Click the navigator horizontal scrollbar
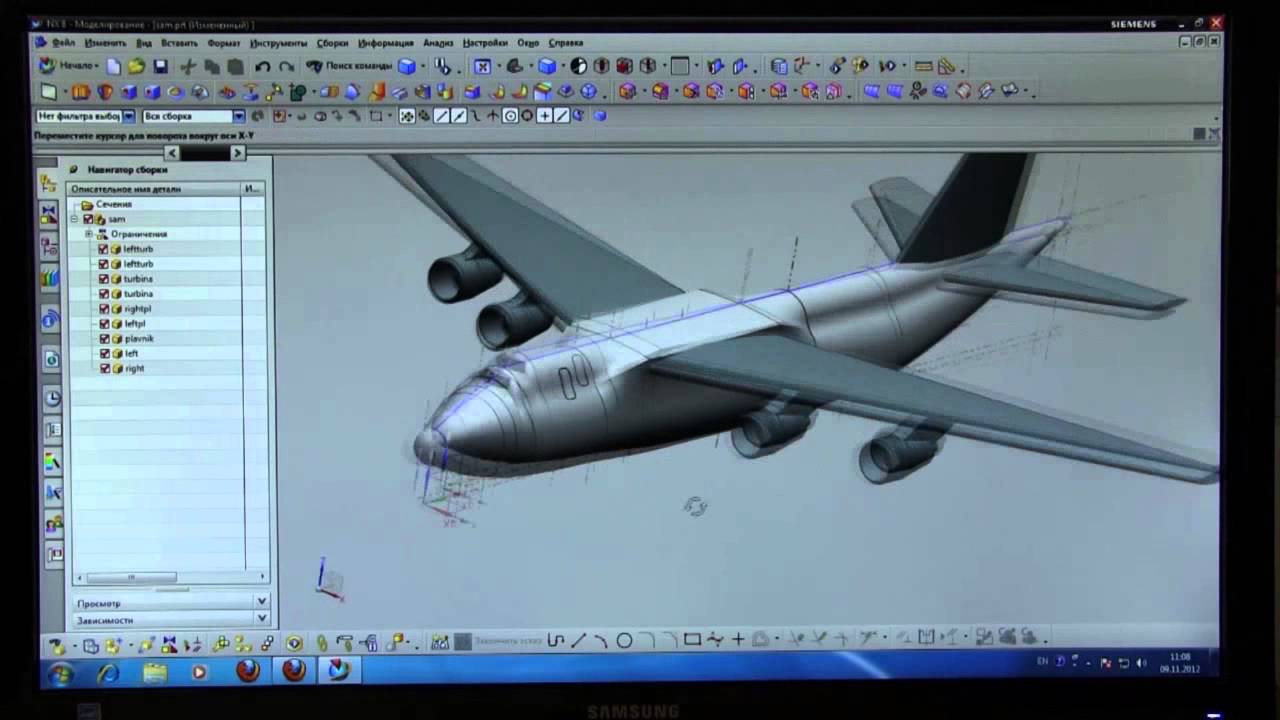1280x720 pixels. pyautogui.click(x=130, y=577)
